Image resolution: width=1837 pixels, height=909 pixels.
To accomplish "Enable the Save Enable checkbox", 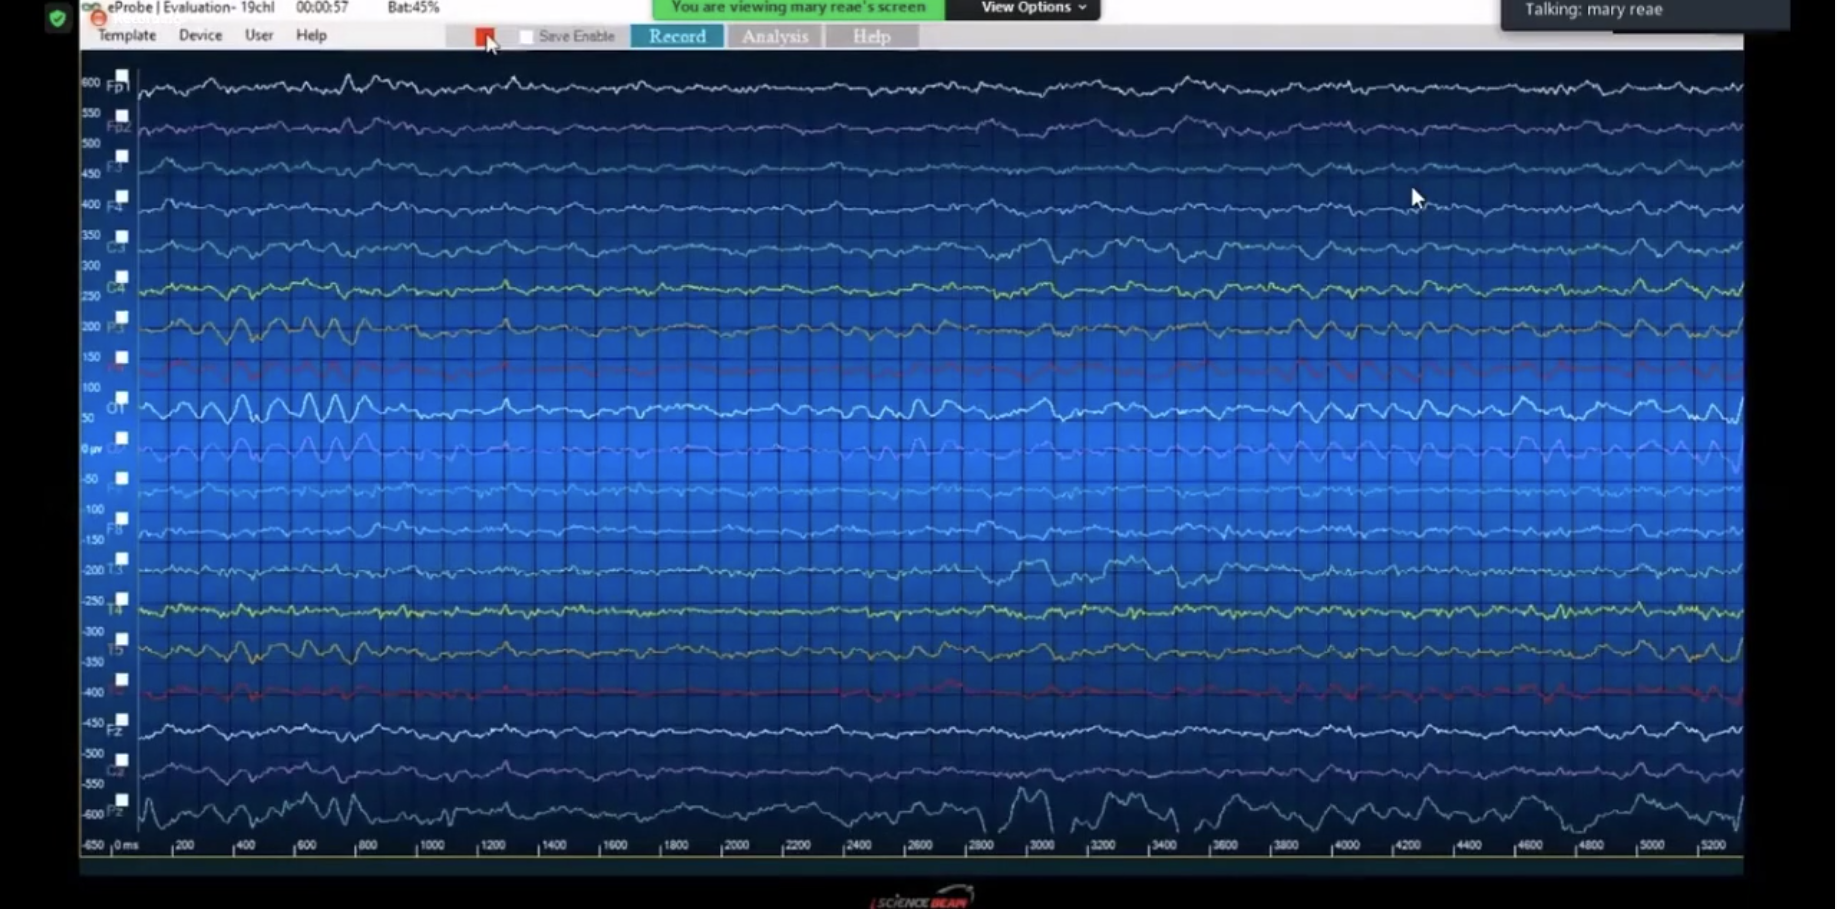I will coord(527,37).
